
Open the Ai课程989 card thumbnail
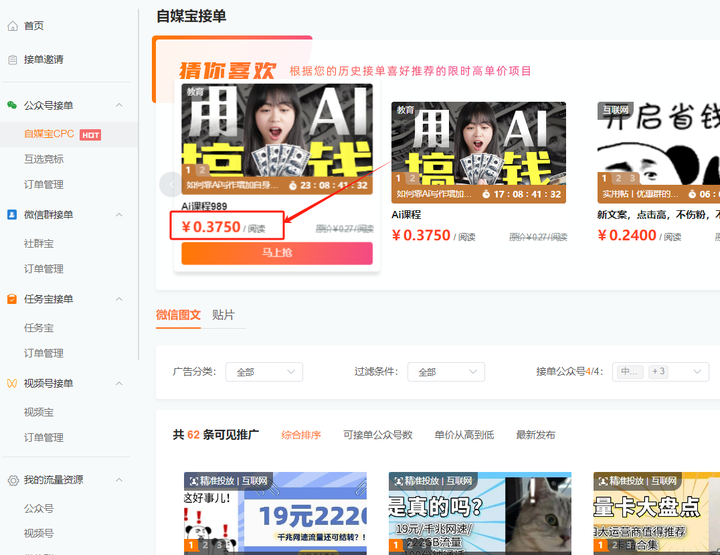click(x=277, y=139)
